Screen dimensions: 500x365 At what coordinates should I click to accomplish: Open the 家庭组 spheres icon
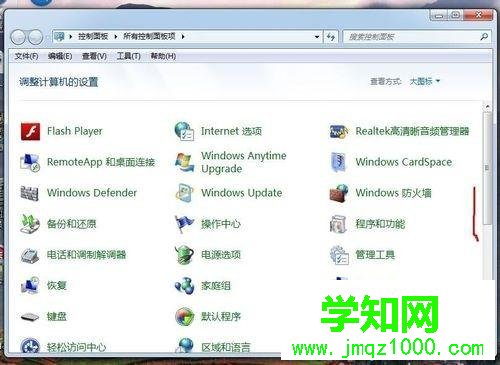[184, 286]
